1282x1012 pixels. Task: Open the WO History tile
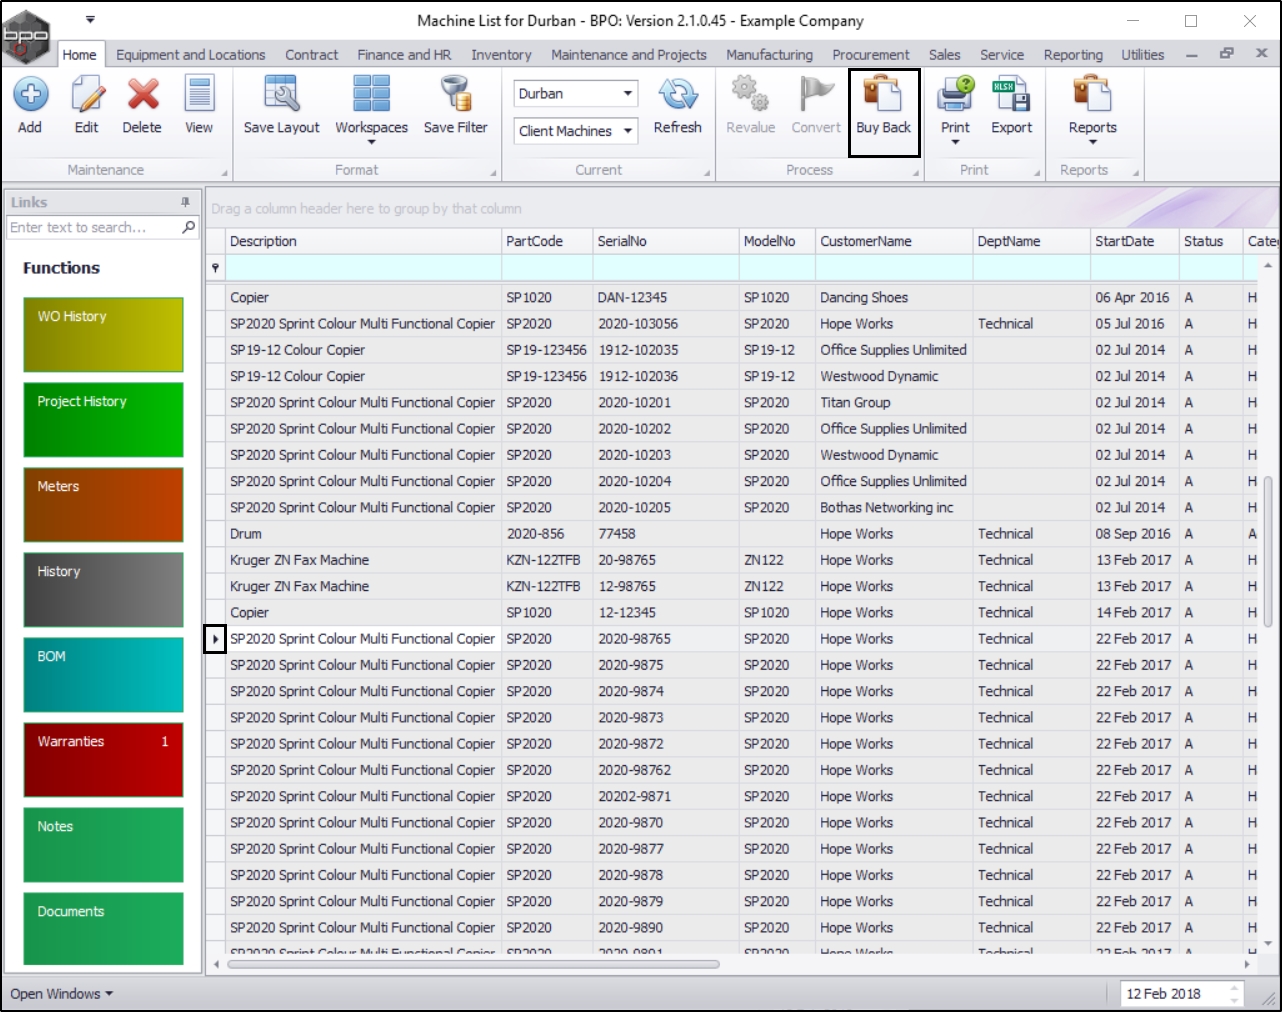coord(103,334)
